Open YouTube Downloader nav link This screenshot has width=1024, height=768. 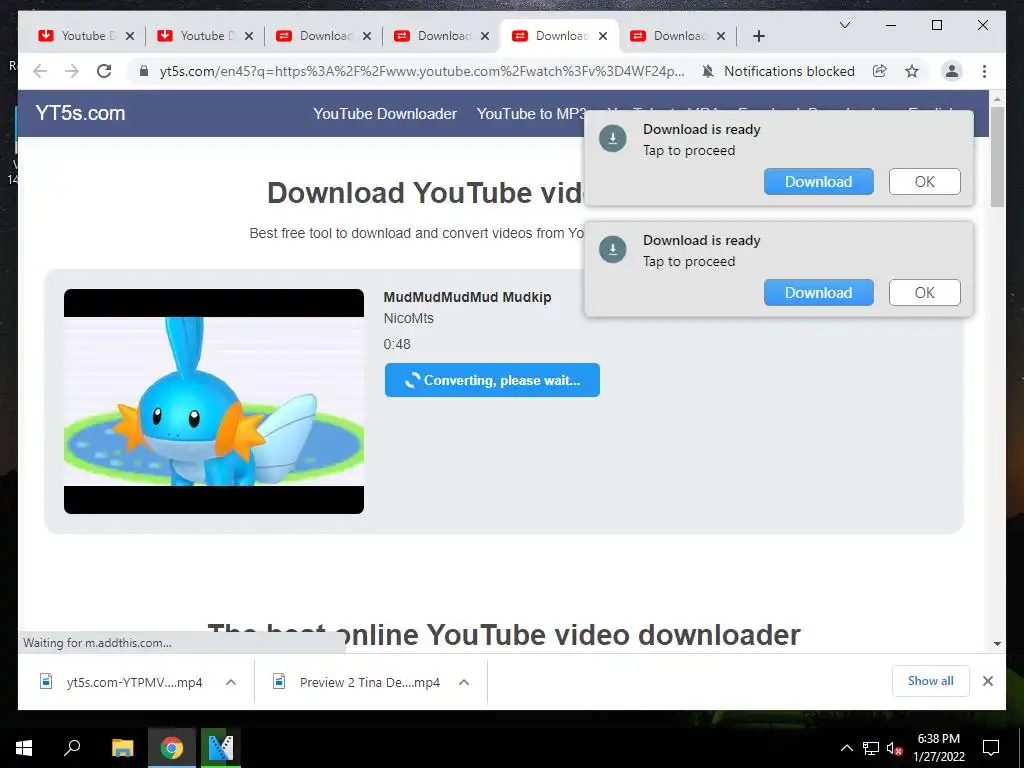point(385,114)
